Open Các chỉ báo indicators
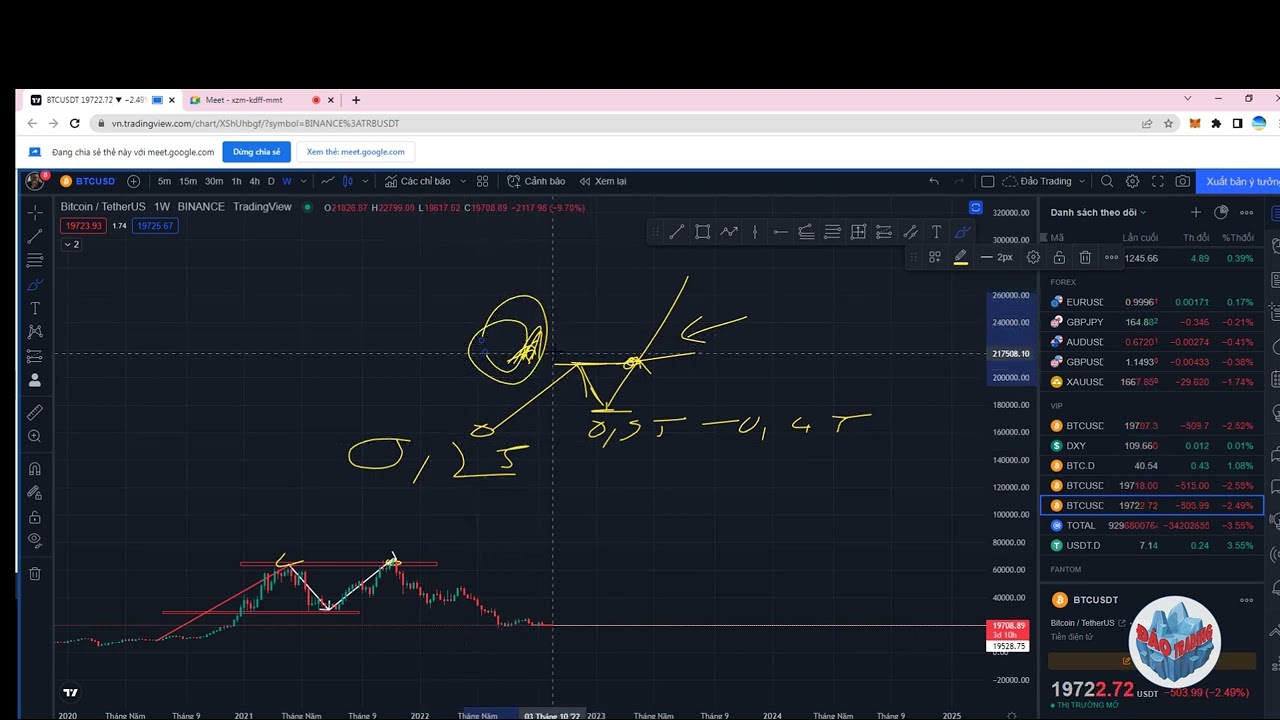The image size is (1280, 720). 417,181
